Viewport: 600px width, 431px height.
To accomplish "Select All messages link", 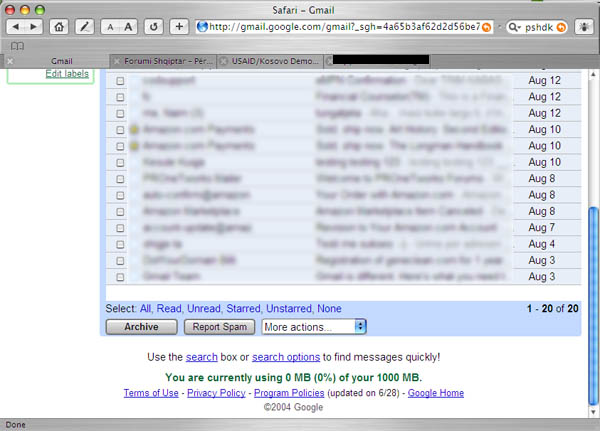I will point(145,309).
